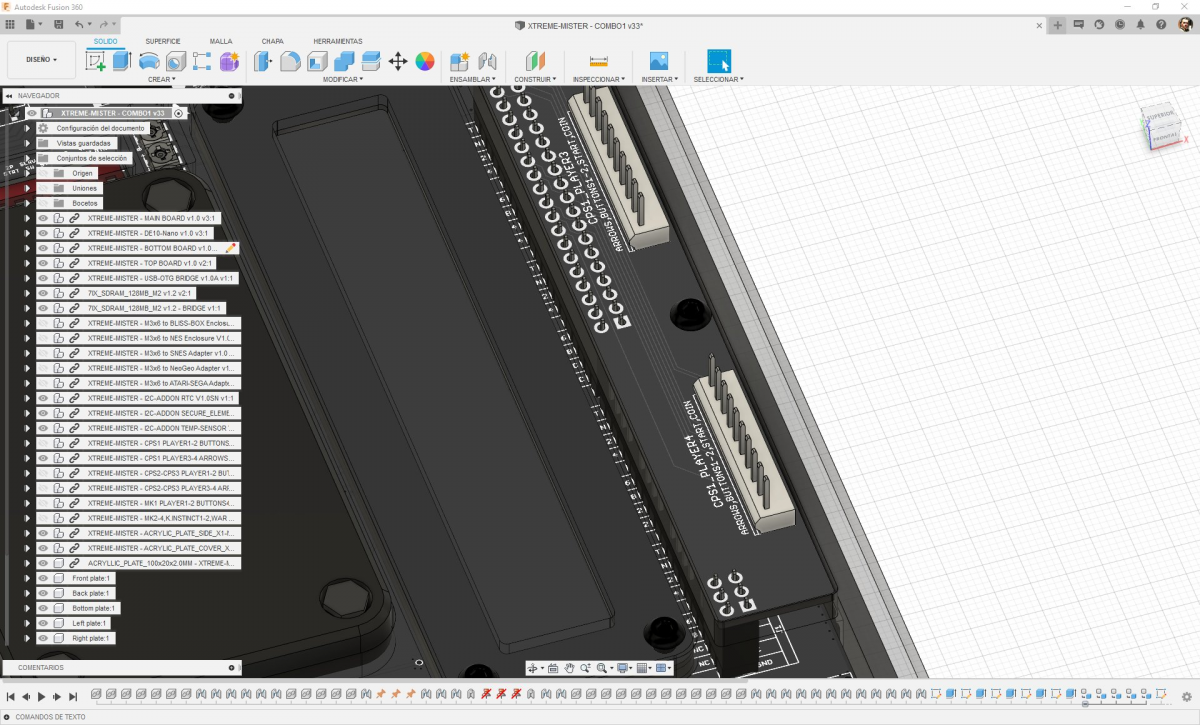Click the Measure tool icon
Viewport: 1200px width, 725px height.
[x=599, y=61]
